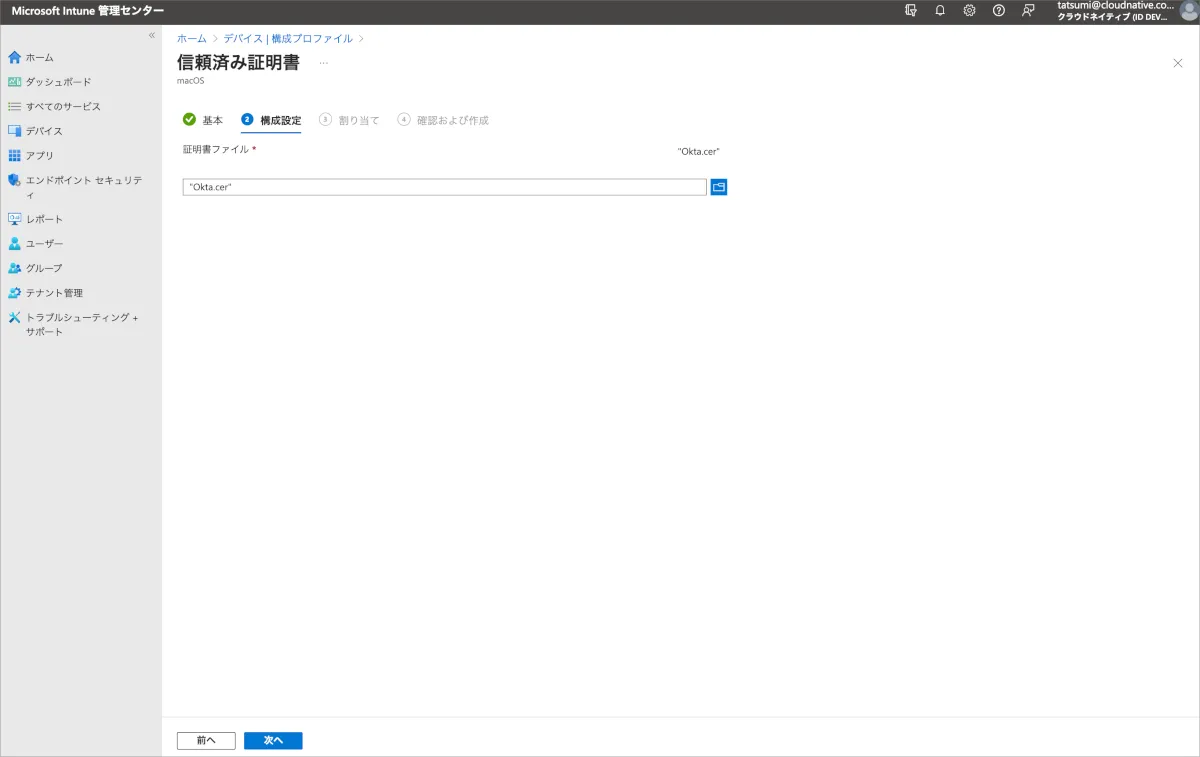
Task: Click the ユーザー person icon
Action: [x=14, y=243]
